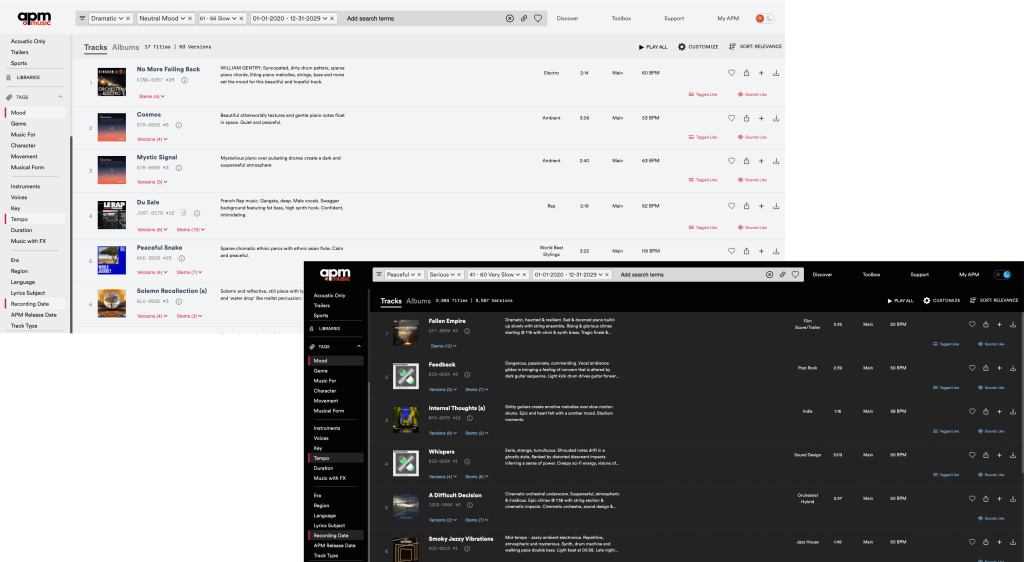Viewport: 1024px width, 562px height.
Task: Download Fallen Empire in dark window
Action: coord(1013,324)
